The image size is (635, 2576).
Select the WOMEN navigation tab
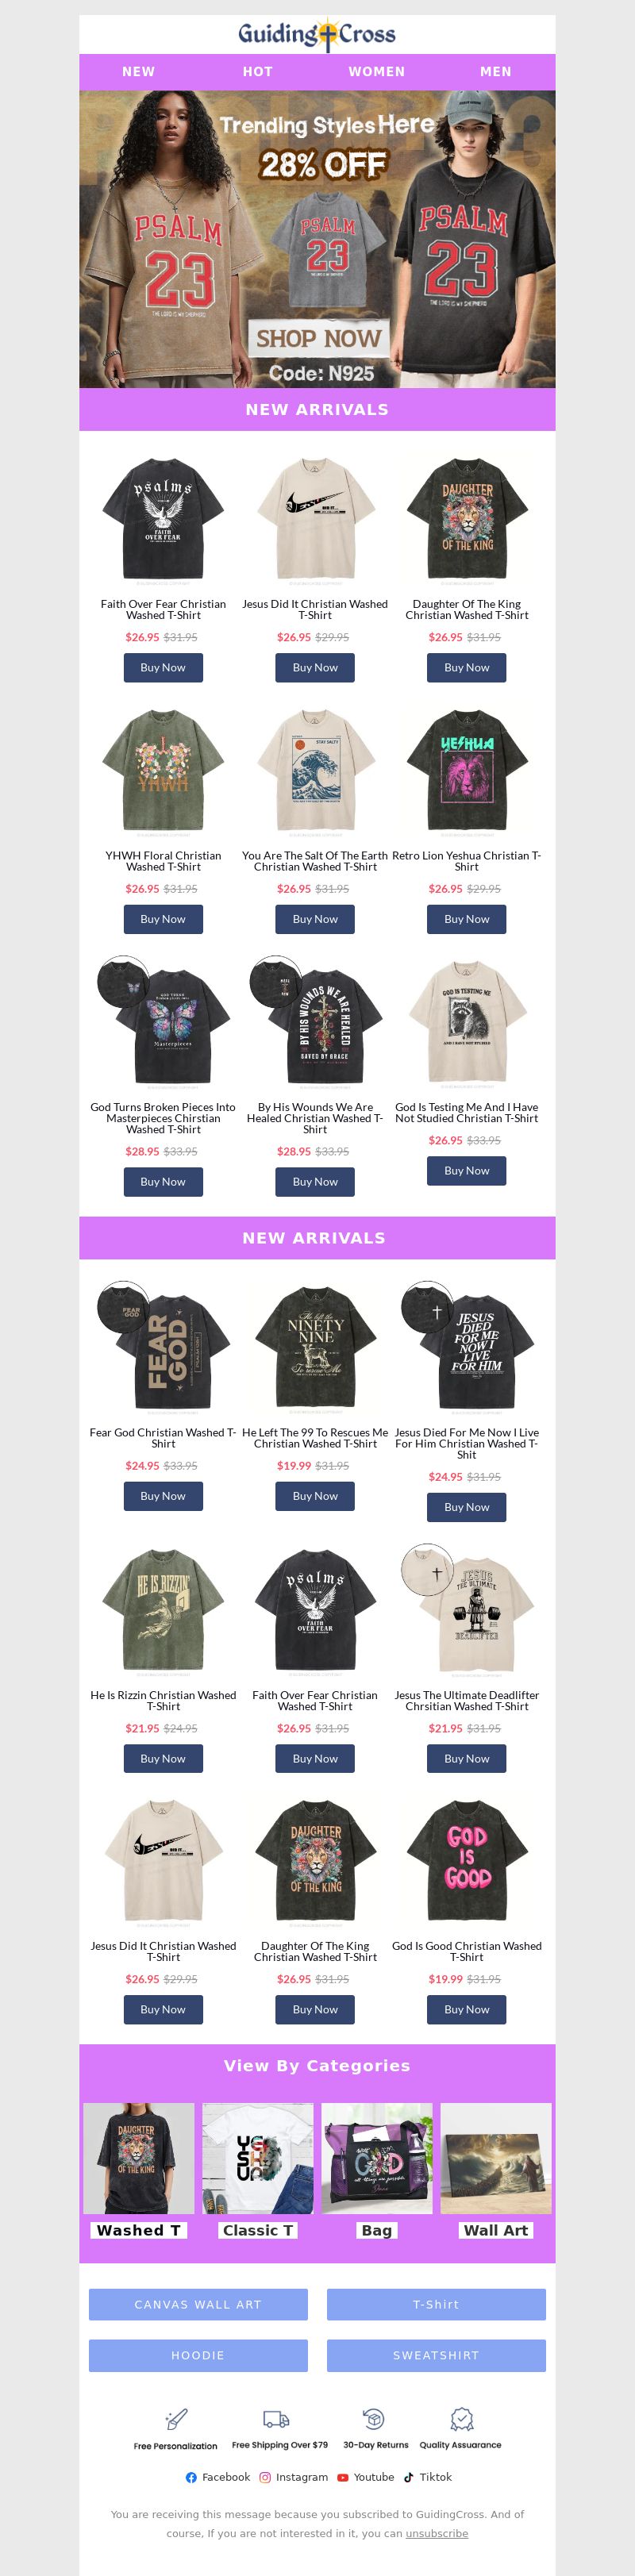[377, 72]
